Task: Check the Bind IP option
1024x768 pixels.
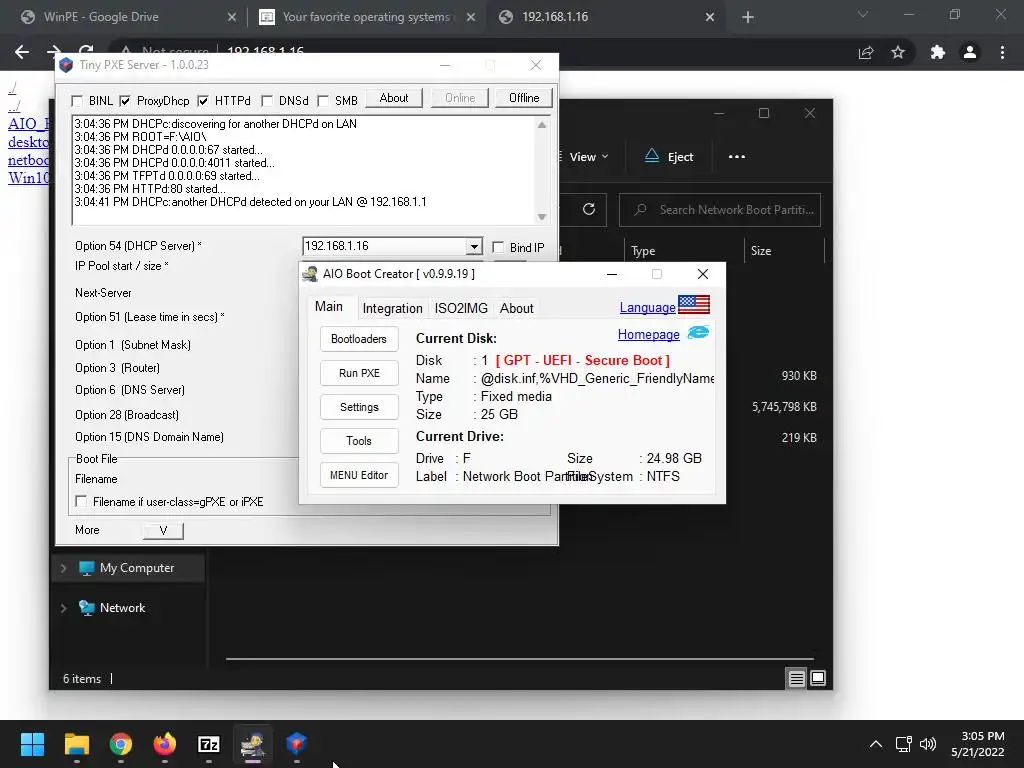Action: coord(498,247)
